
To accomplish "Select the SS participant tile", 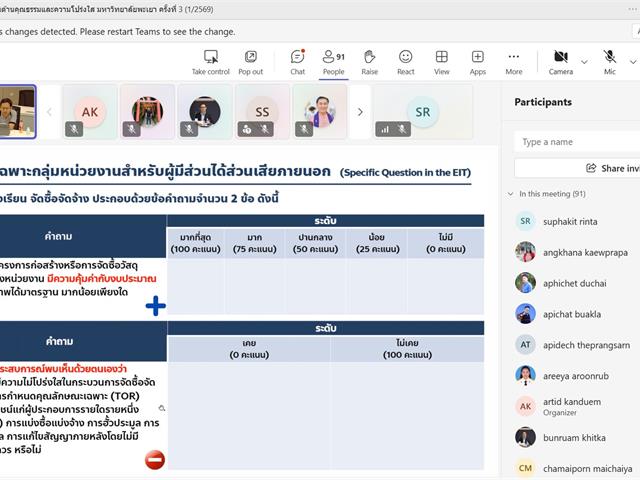I will 262,112.
